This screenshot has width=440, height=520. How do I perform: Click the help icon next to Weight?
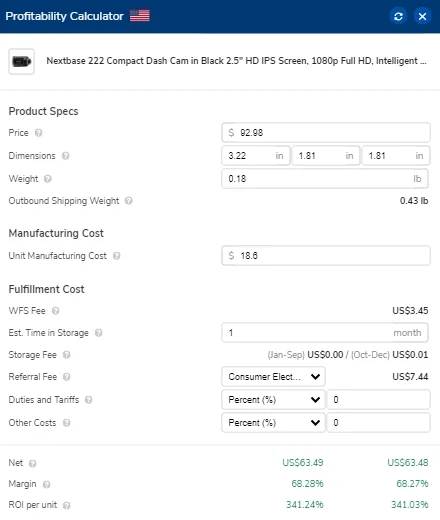tap(48, 179)
